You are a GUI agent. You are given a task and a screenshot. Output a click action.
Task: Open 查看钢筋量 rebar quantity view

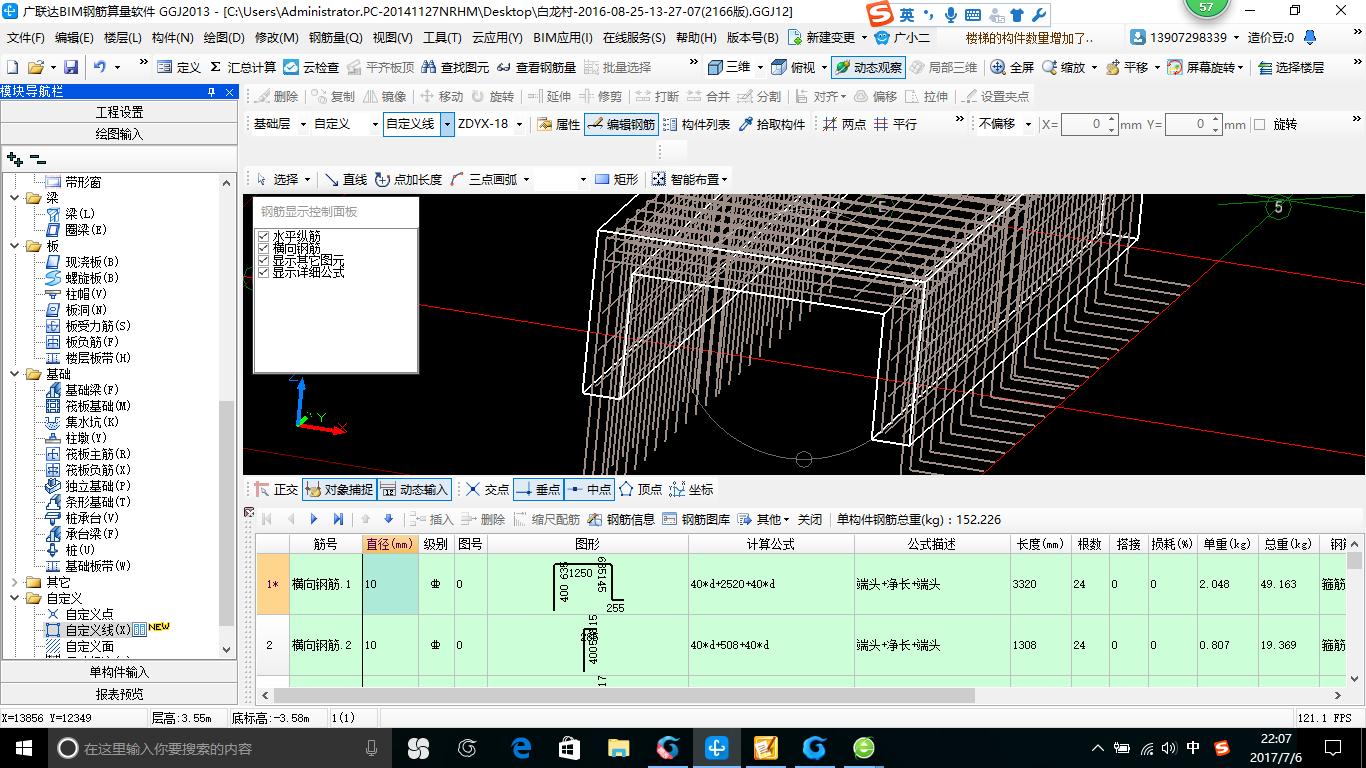point(536,67)
